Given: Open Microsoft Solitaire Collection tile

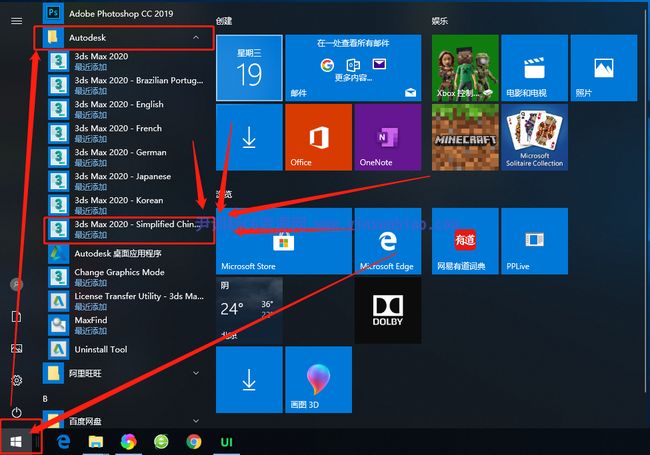Looking at the screenshot, I should point(534,137).
